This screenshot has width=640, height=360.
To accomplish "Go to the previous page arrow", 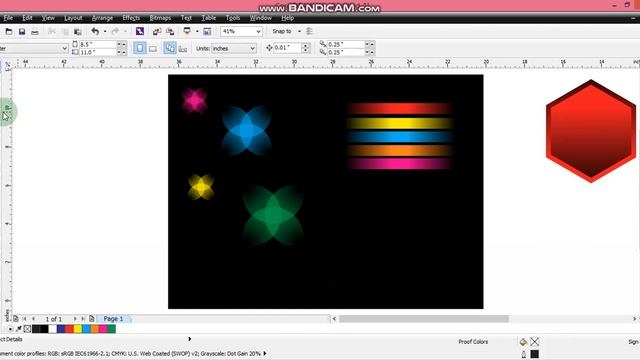I will click(x=33, y=318).
